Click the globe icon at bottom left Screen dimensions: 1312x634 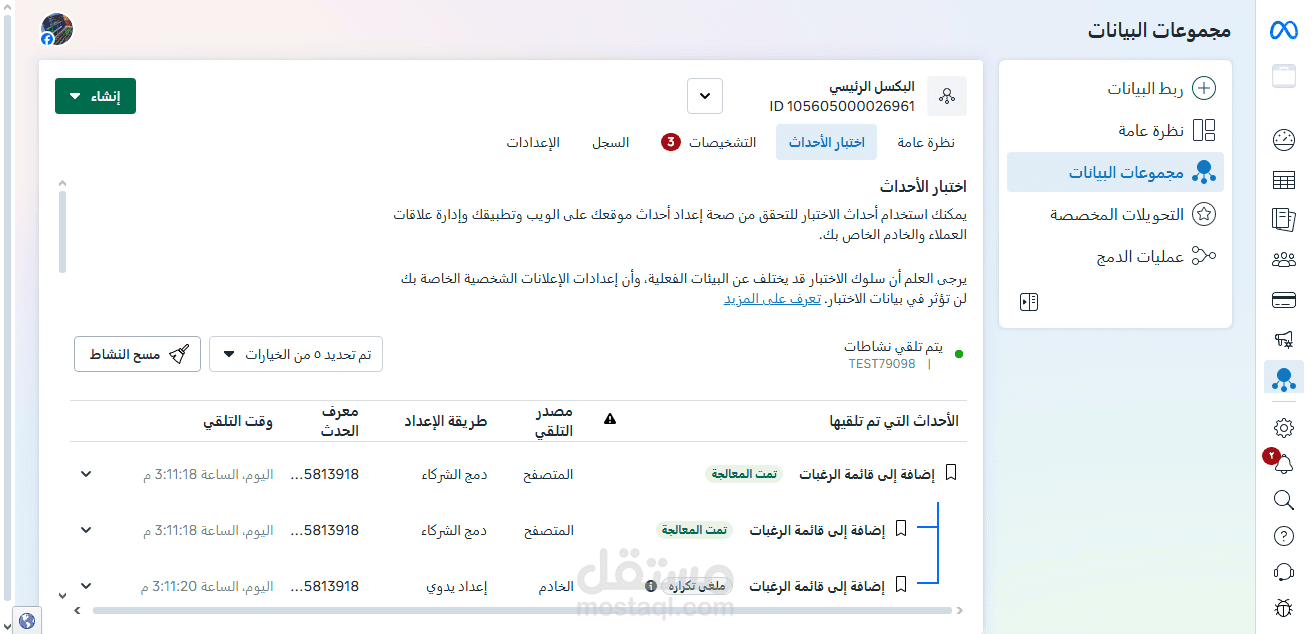point(27,621)
